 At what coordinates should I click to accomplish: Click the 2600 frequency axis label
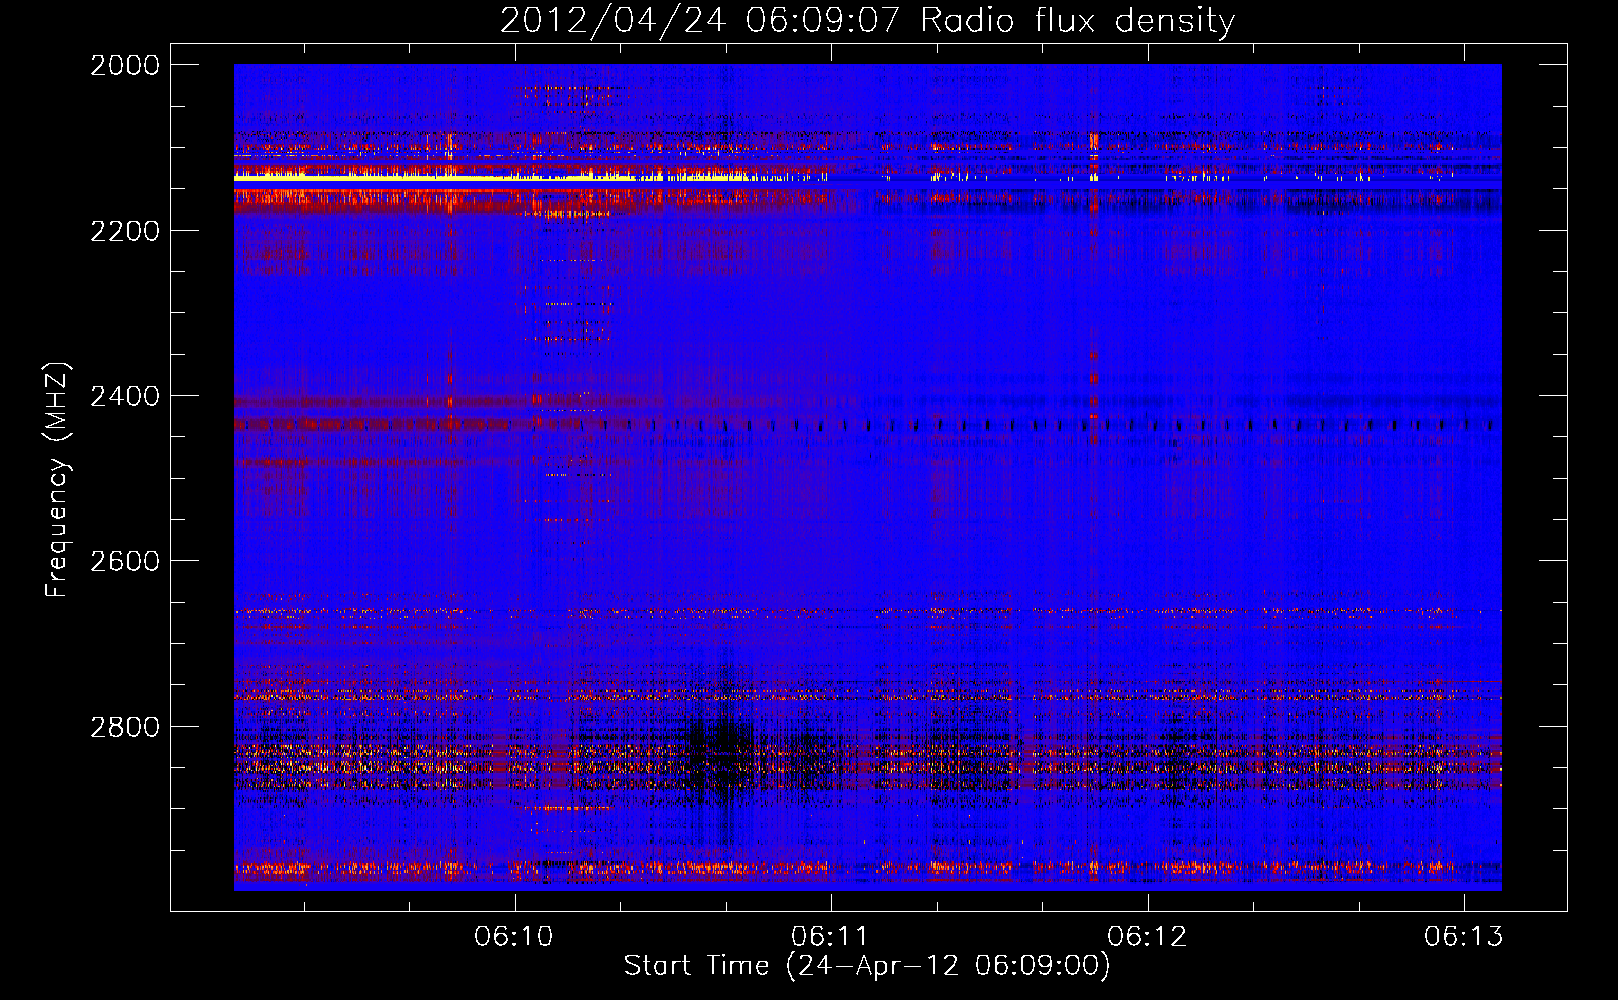[125, 561]
